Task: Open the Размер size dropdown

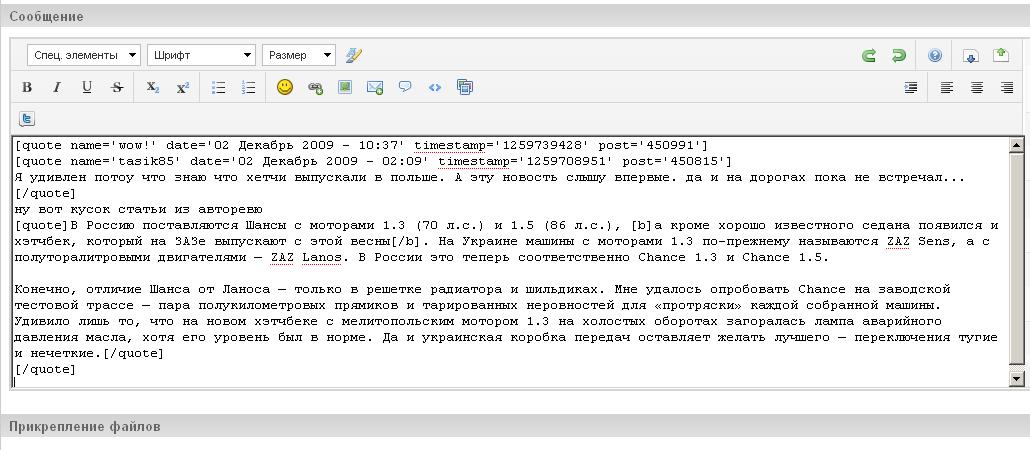Action: click(299, 55)
